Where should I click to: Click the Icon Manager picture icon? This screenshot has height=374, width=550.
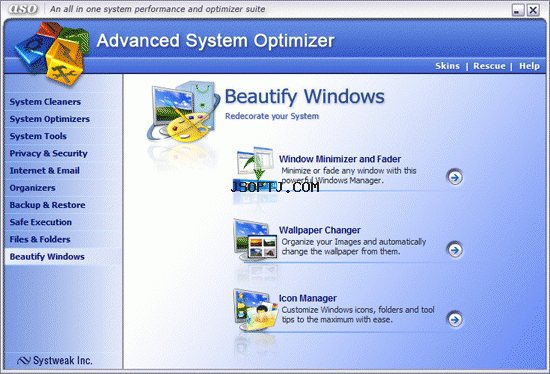click(x=255, y=310)
